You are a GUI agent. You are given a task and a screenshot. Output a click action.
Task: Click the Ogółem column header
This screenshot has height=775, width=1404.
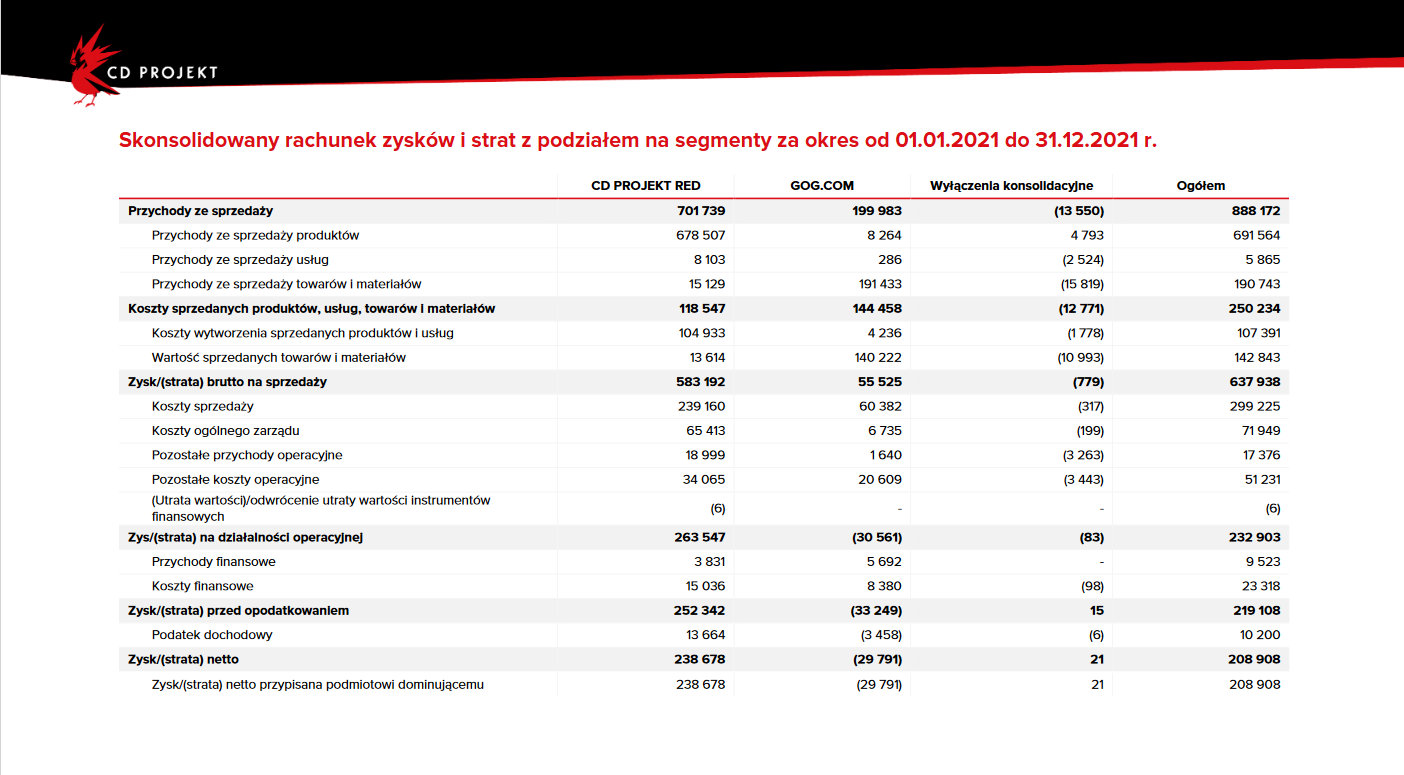pos(1200,186)
